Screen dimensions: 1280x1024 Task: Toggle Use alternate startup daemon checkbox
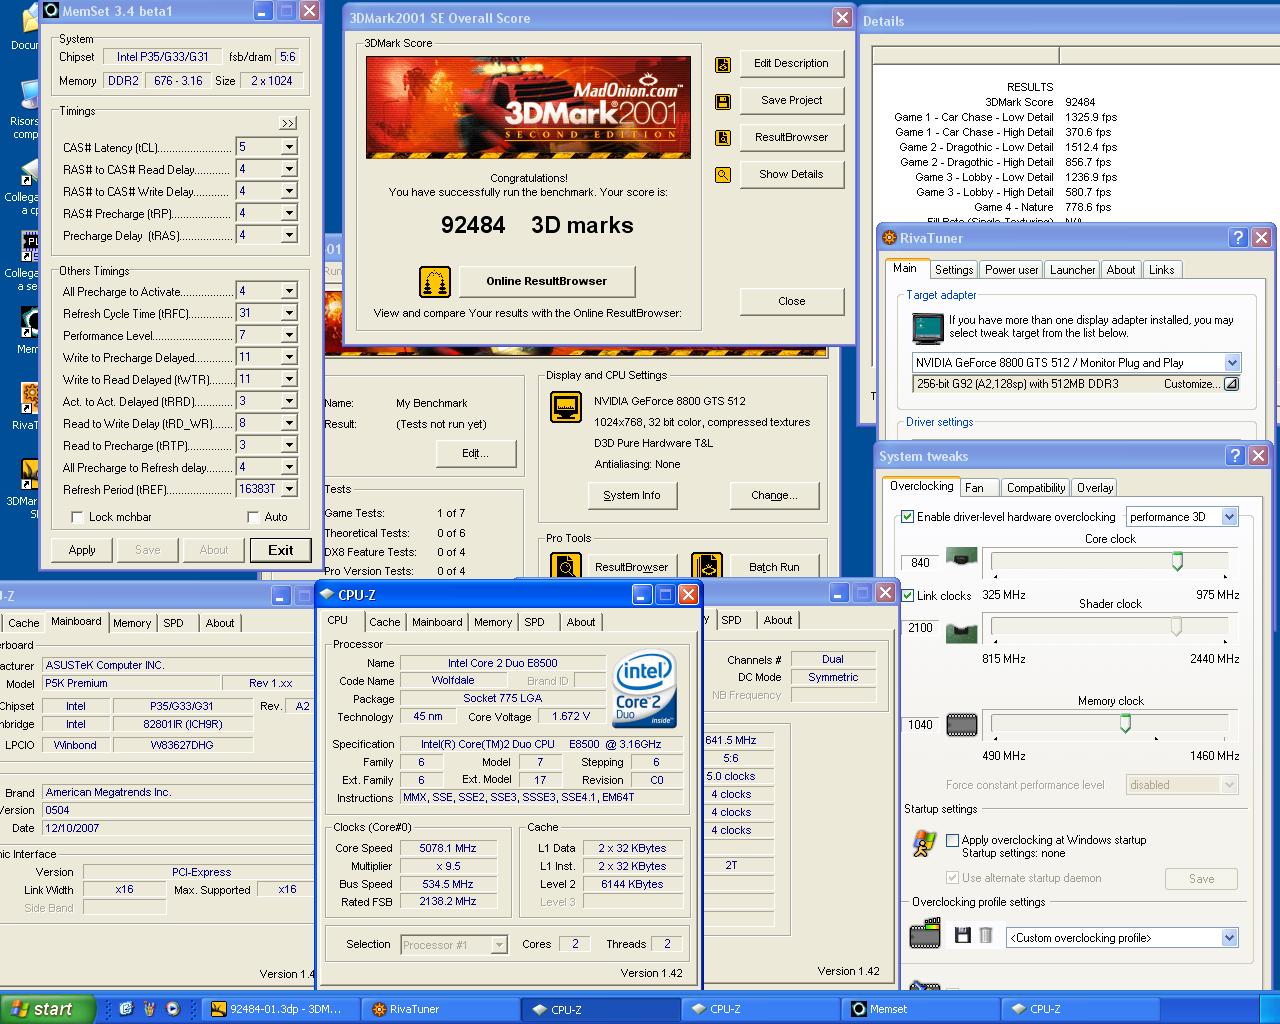(952, 878)
